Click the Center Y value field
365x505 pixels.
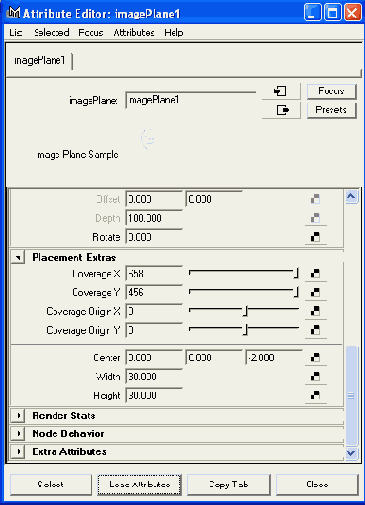pos(214,358)
